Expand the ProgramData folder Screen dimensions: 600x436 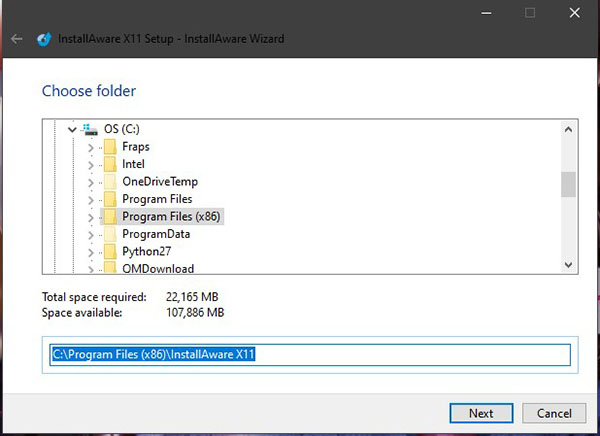(91, 235)
